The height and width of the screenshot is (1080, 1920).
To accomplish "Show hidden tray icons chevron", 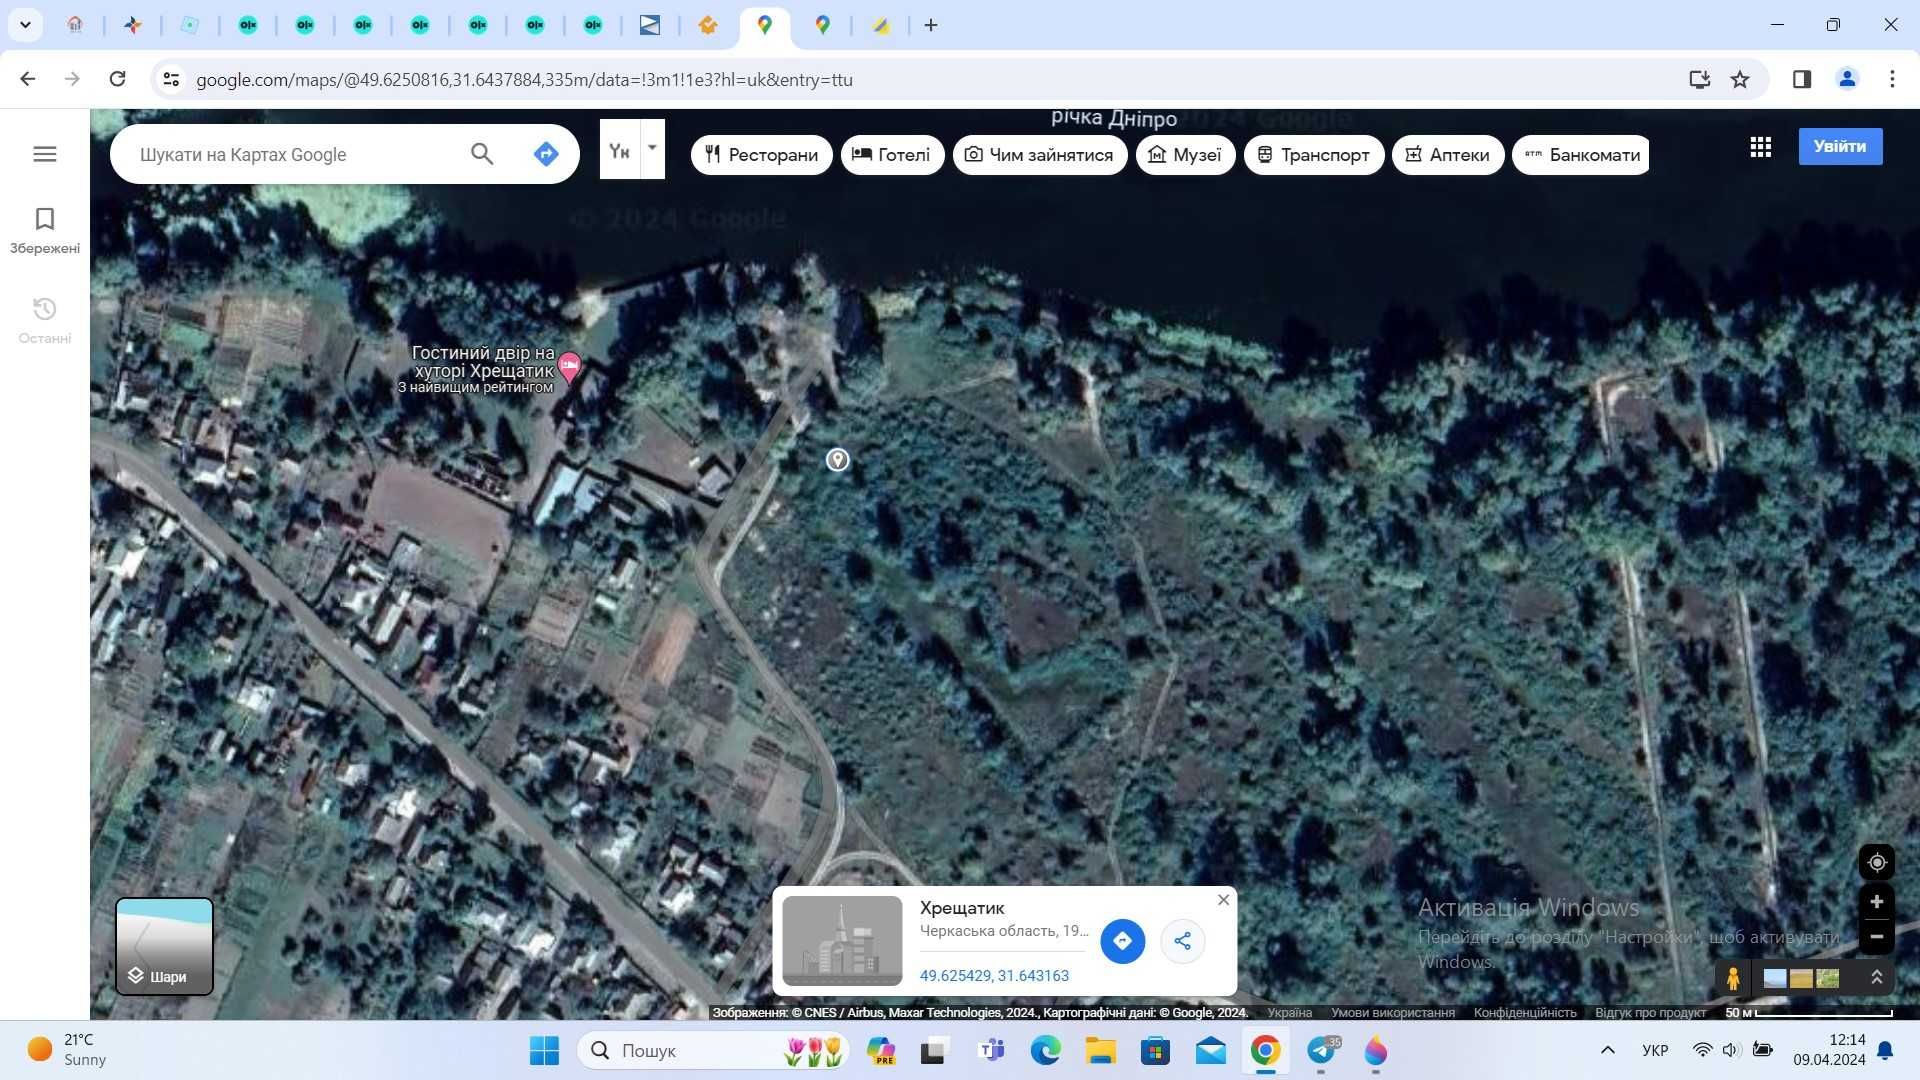I will coord(1607,1050).
